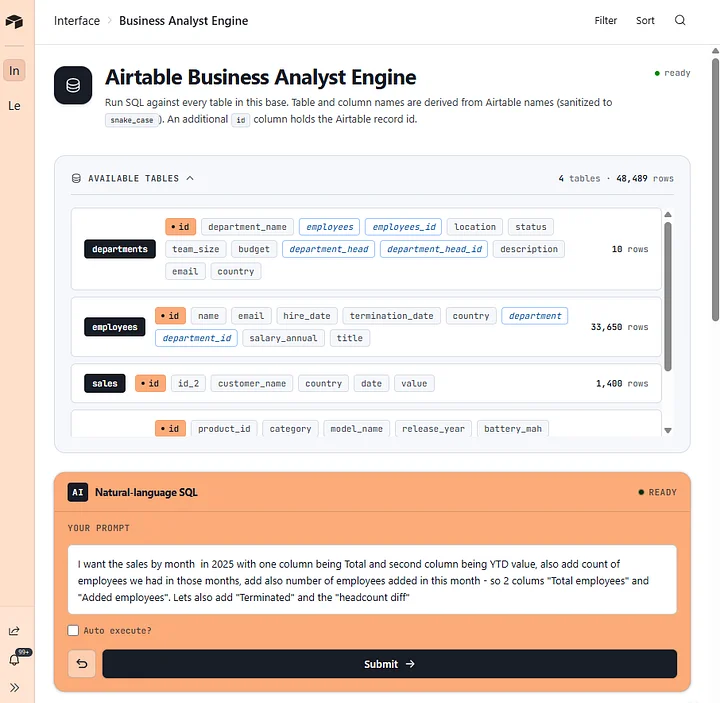Click the tables list scroll-down arrow
The width and height of the screenshot is (720, 703).
(668, 430)
